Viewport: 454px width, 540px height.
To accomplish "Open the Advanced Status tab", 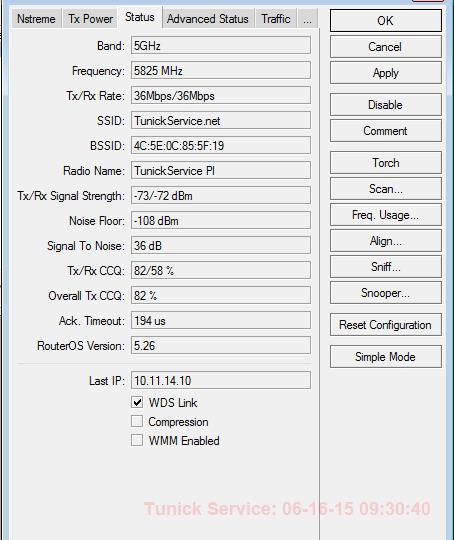I will tap(208, 19).
